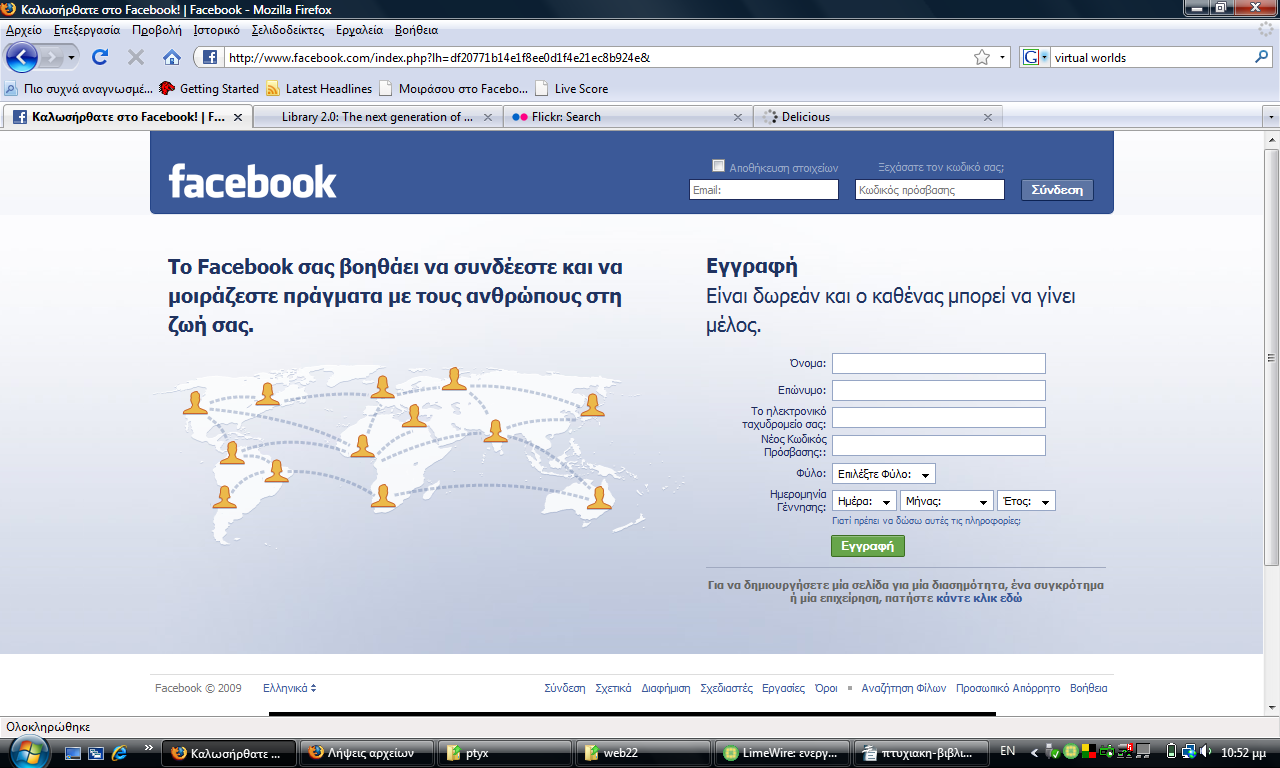Bookmark this page with the star icon

point(982,57)
